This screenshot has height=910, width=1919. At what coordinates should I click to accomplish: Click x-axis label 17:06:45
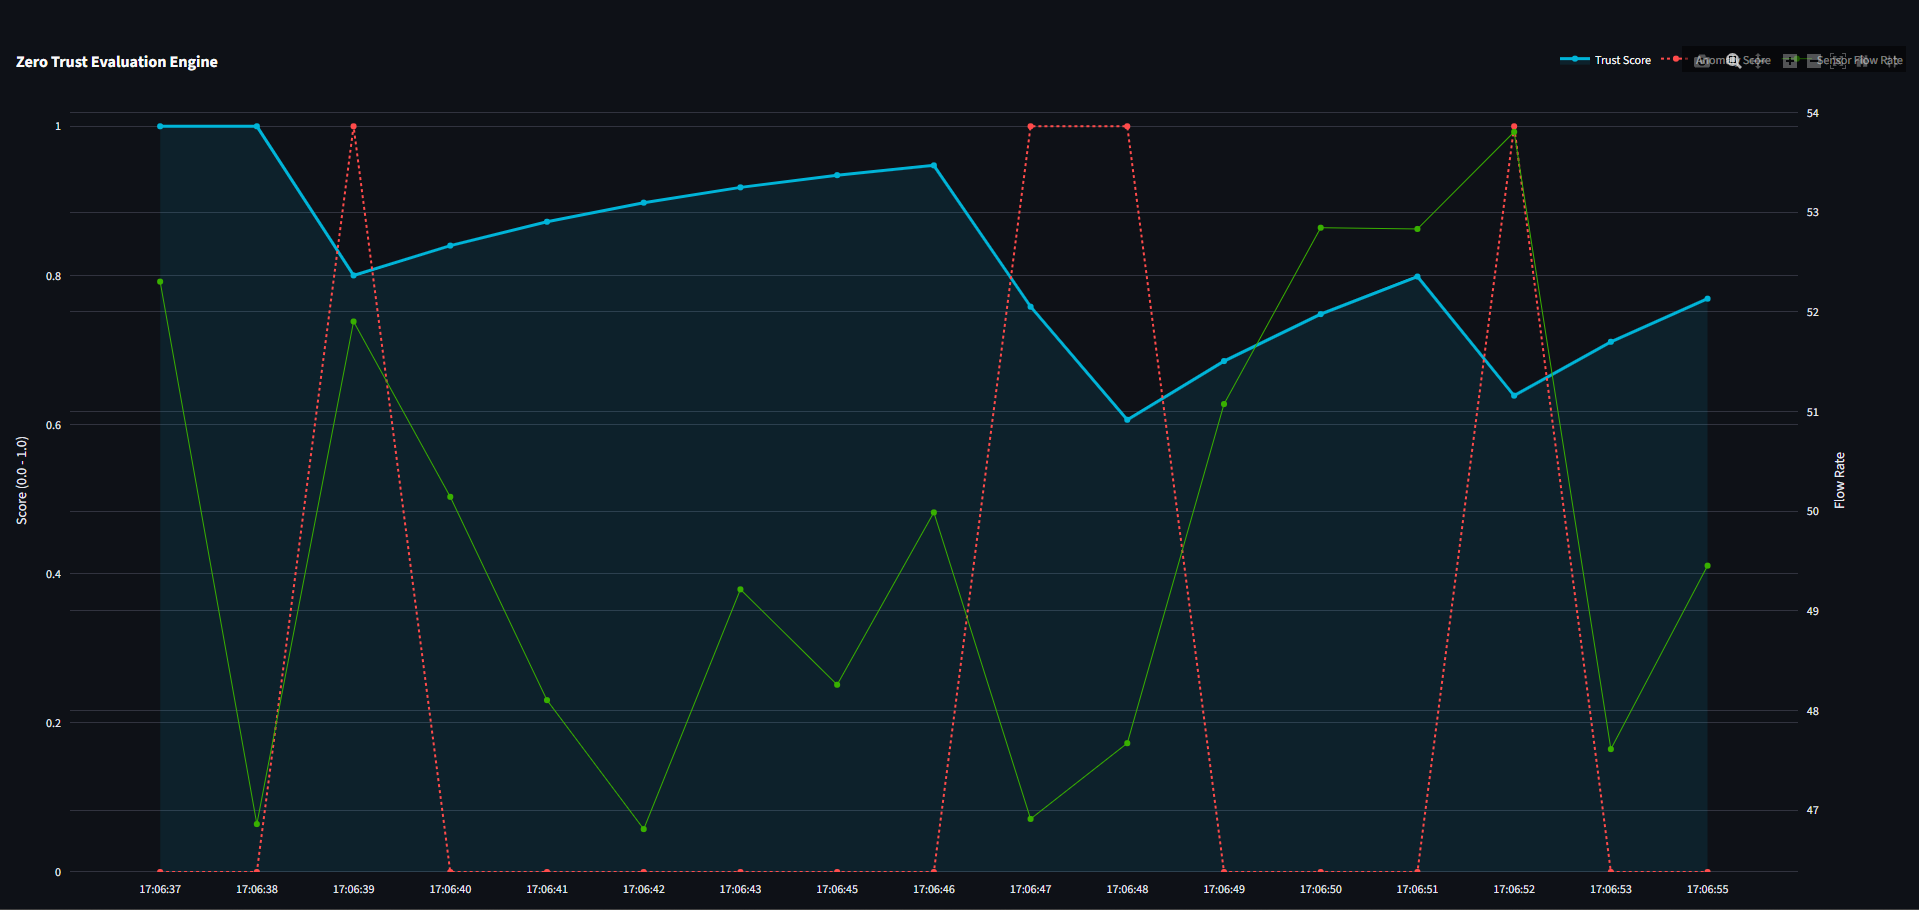(x=837, y=889)
